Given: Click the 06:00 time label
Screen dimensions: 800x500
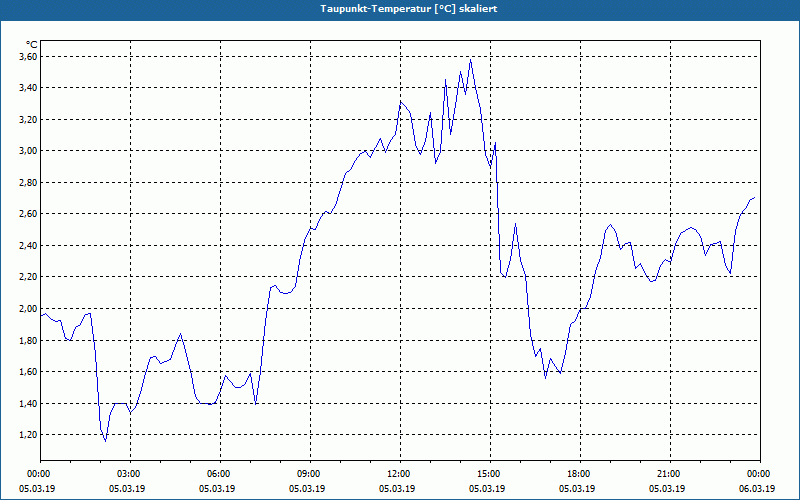Looking at the screenshot, I should tap(220, 474).
